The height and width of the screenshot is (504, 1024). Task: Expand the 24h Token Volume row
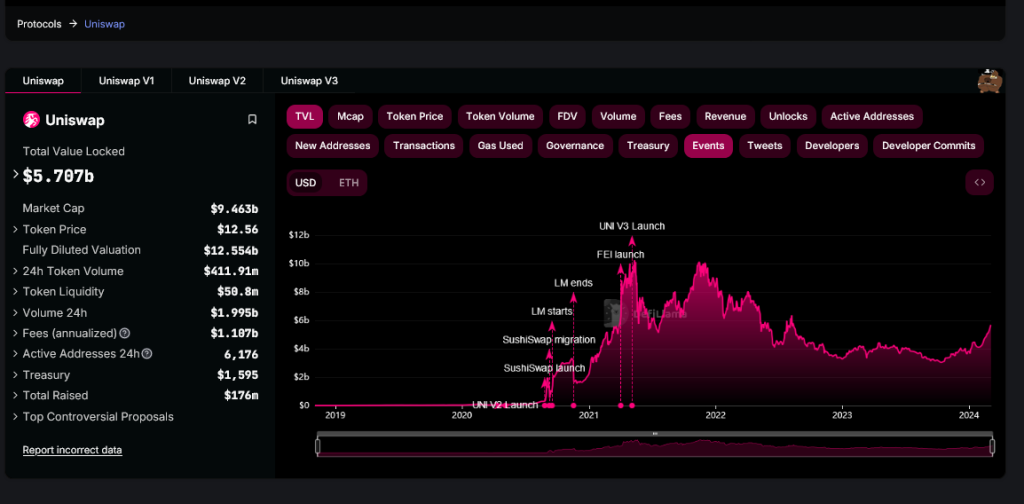pyautogui.click(x=15, y=271)
